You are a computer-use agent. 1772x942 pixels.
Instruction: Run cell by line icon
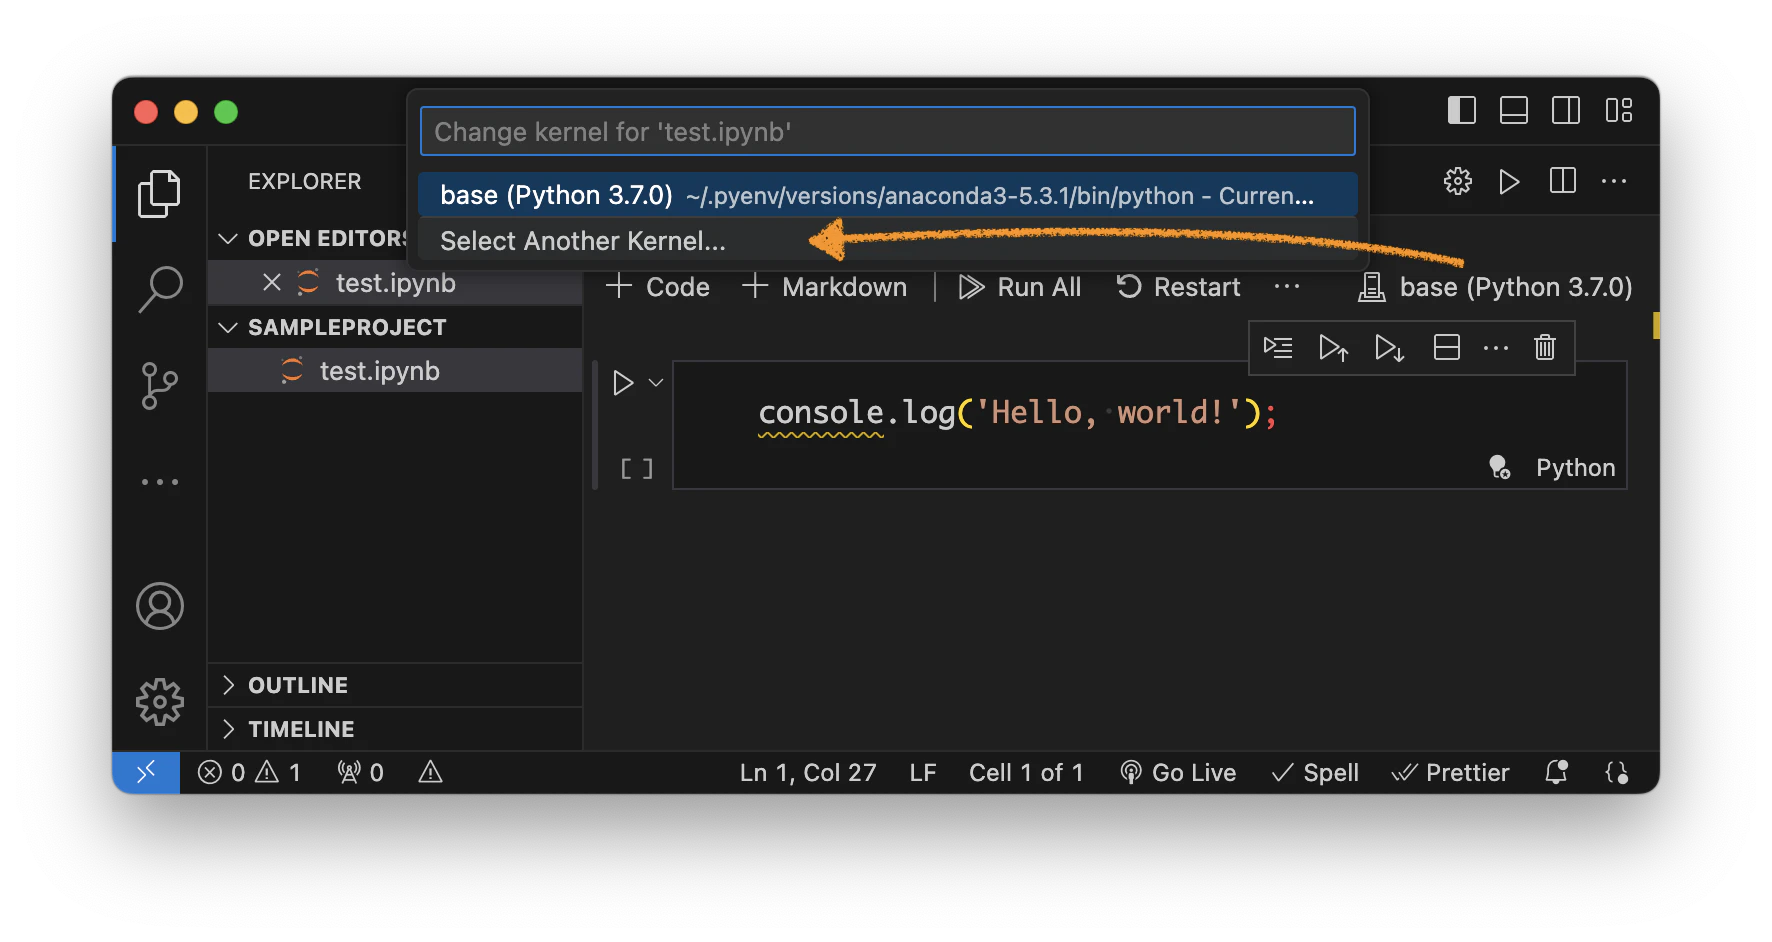pyautogui.click(x=1278, y=347)
